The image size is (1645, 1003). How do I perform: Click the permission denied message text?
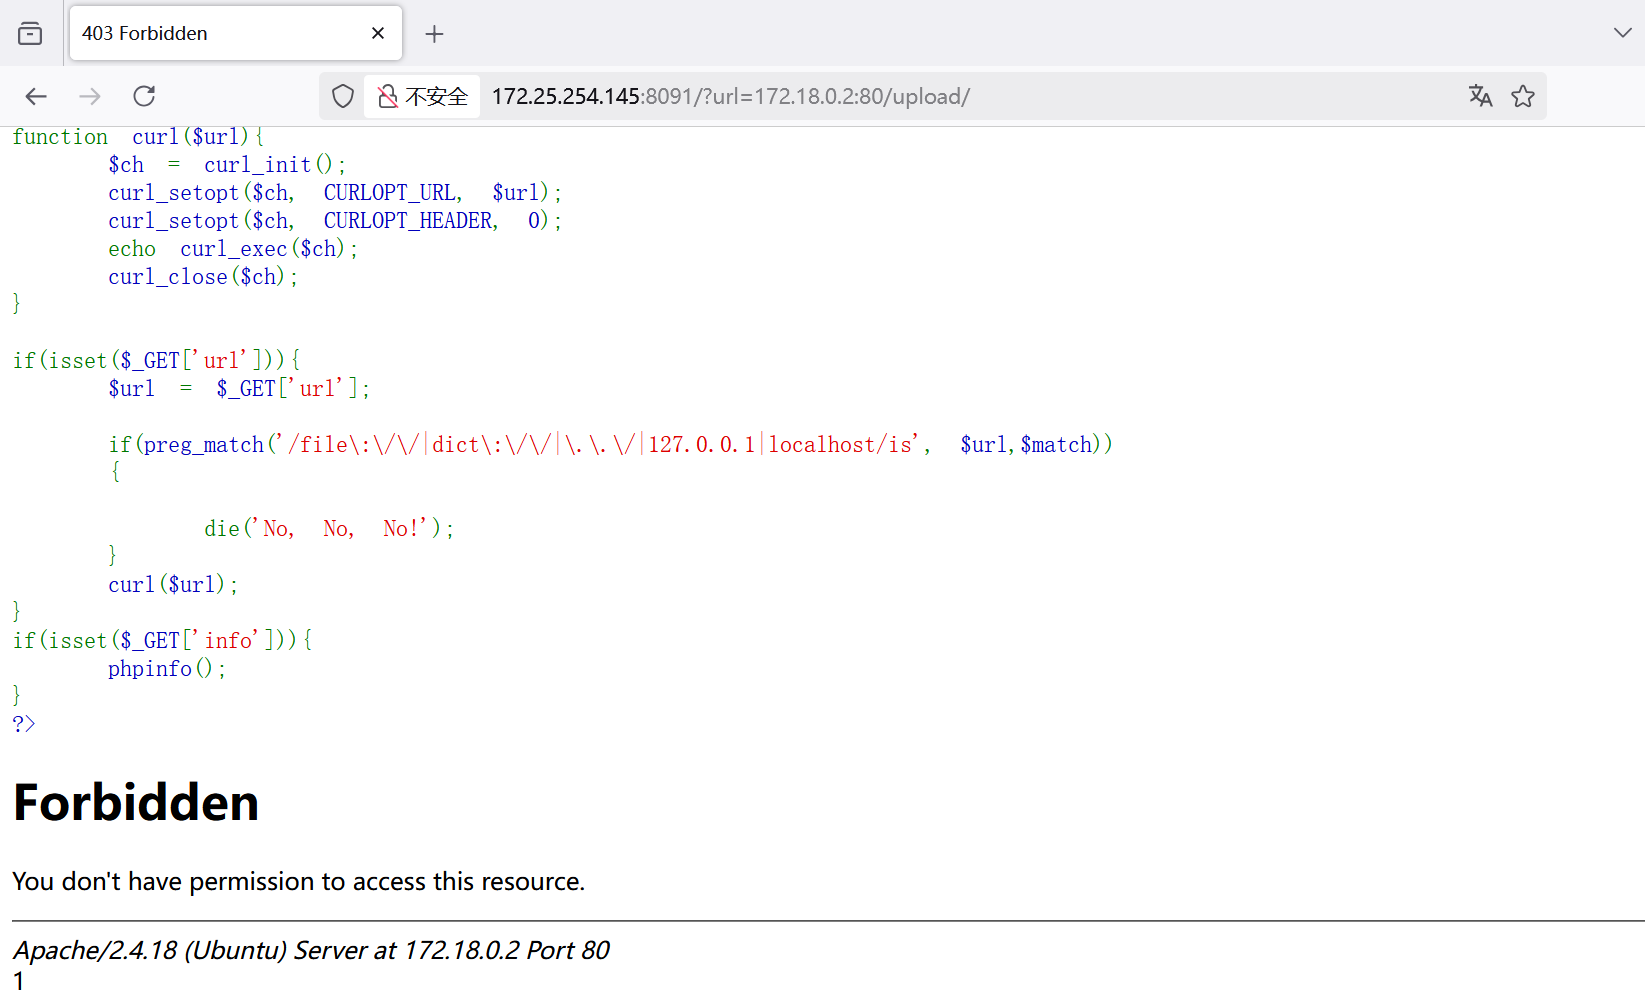click(298, 881)
